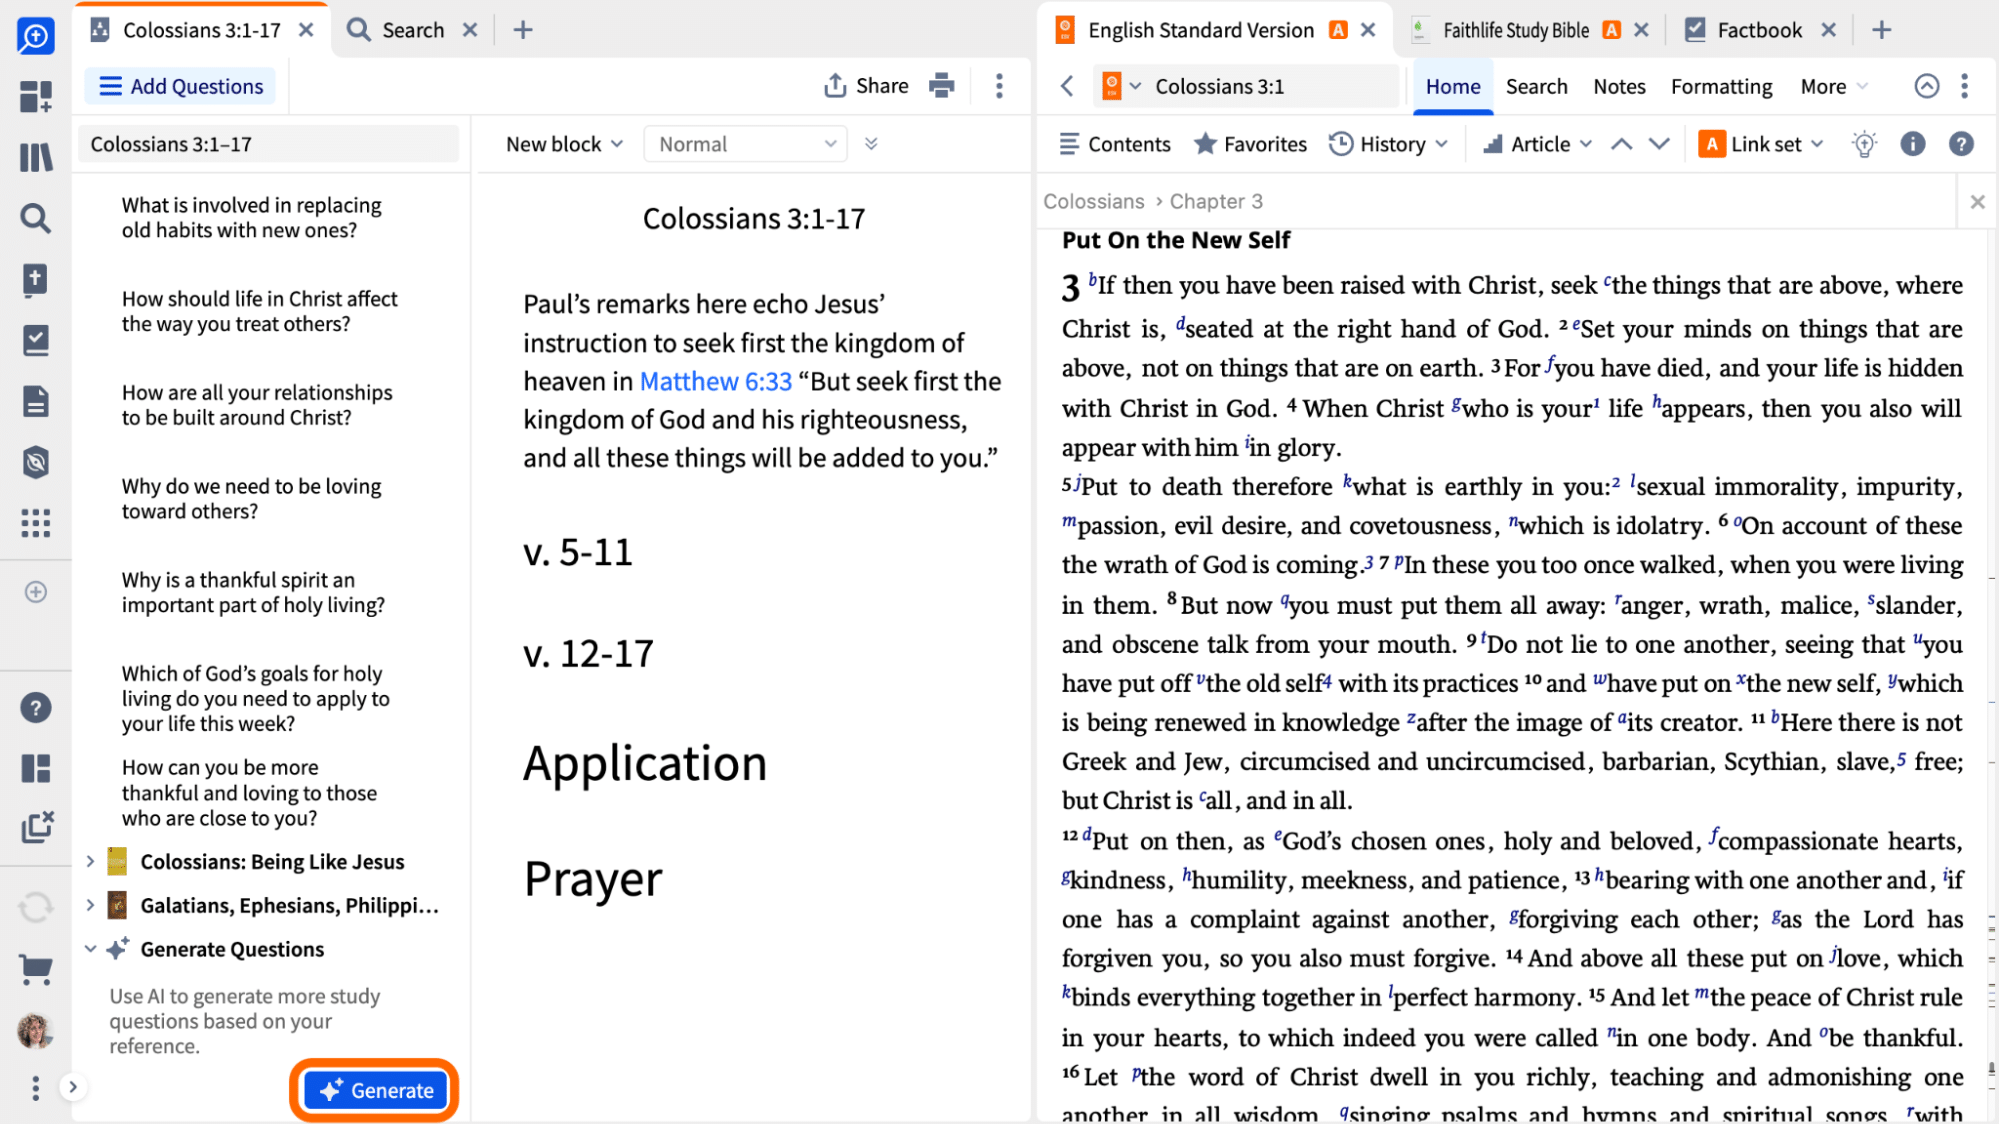1999x1125 pixels.
Task: Open the checklist icon in the sidebar
Action: point(35,340)
